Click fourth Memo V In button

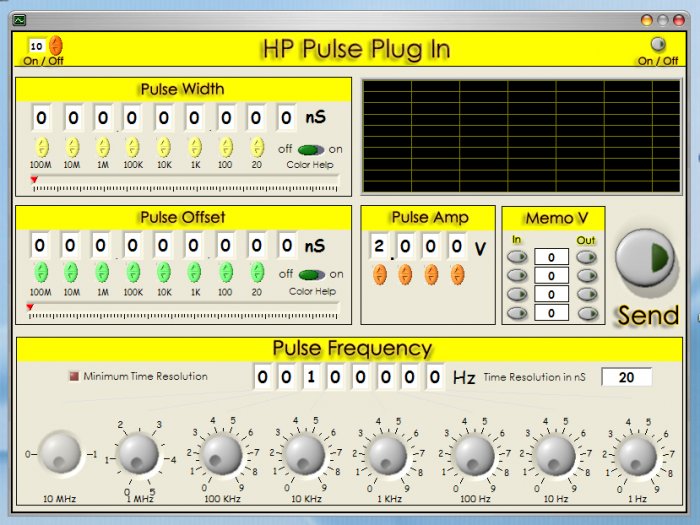tap(517, 313)
